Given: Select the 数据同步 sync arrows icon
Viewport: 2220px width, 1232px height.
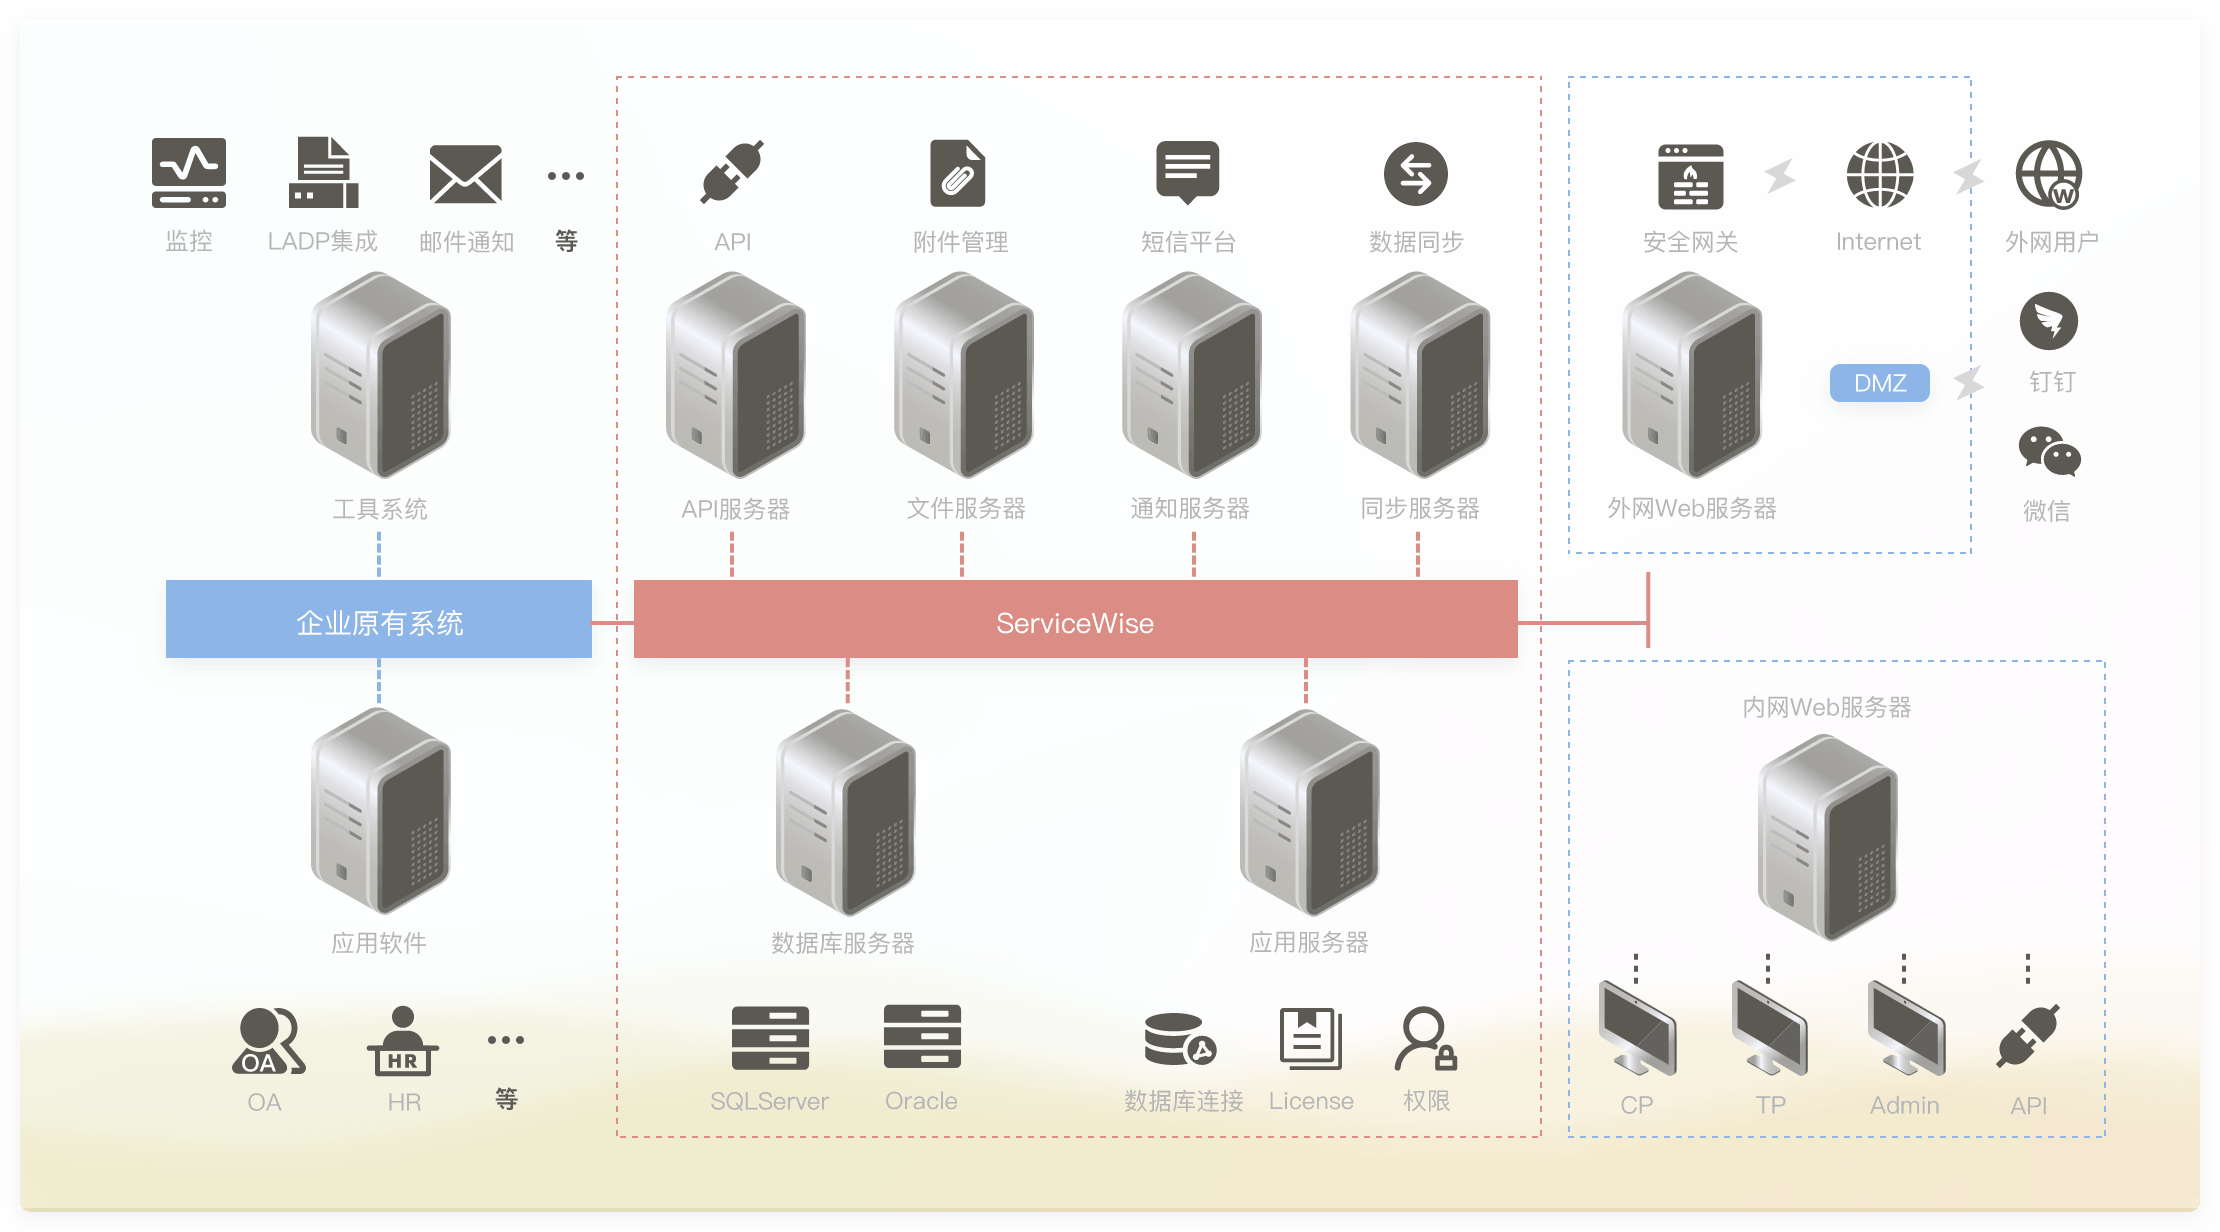Looking at the screenshot, I should 1416,174.
